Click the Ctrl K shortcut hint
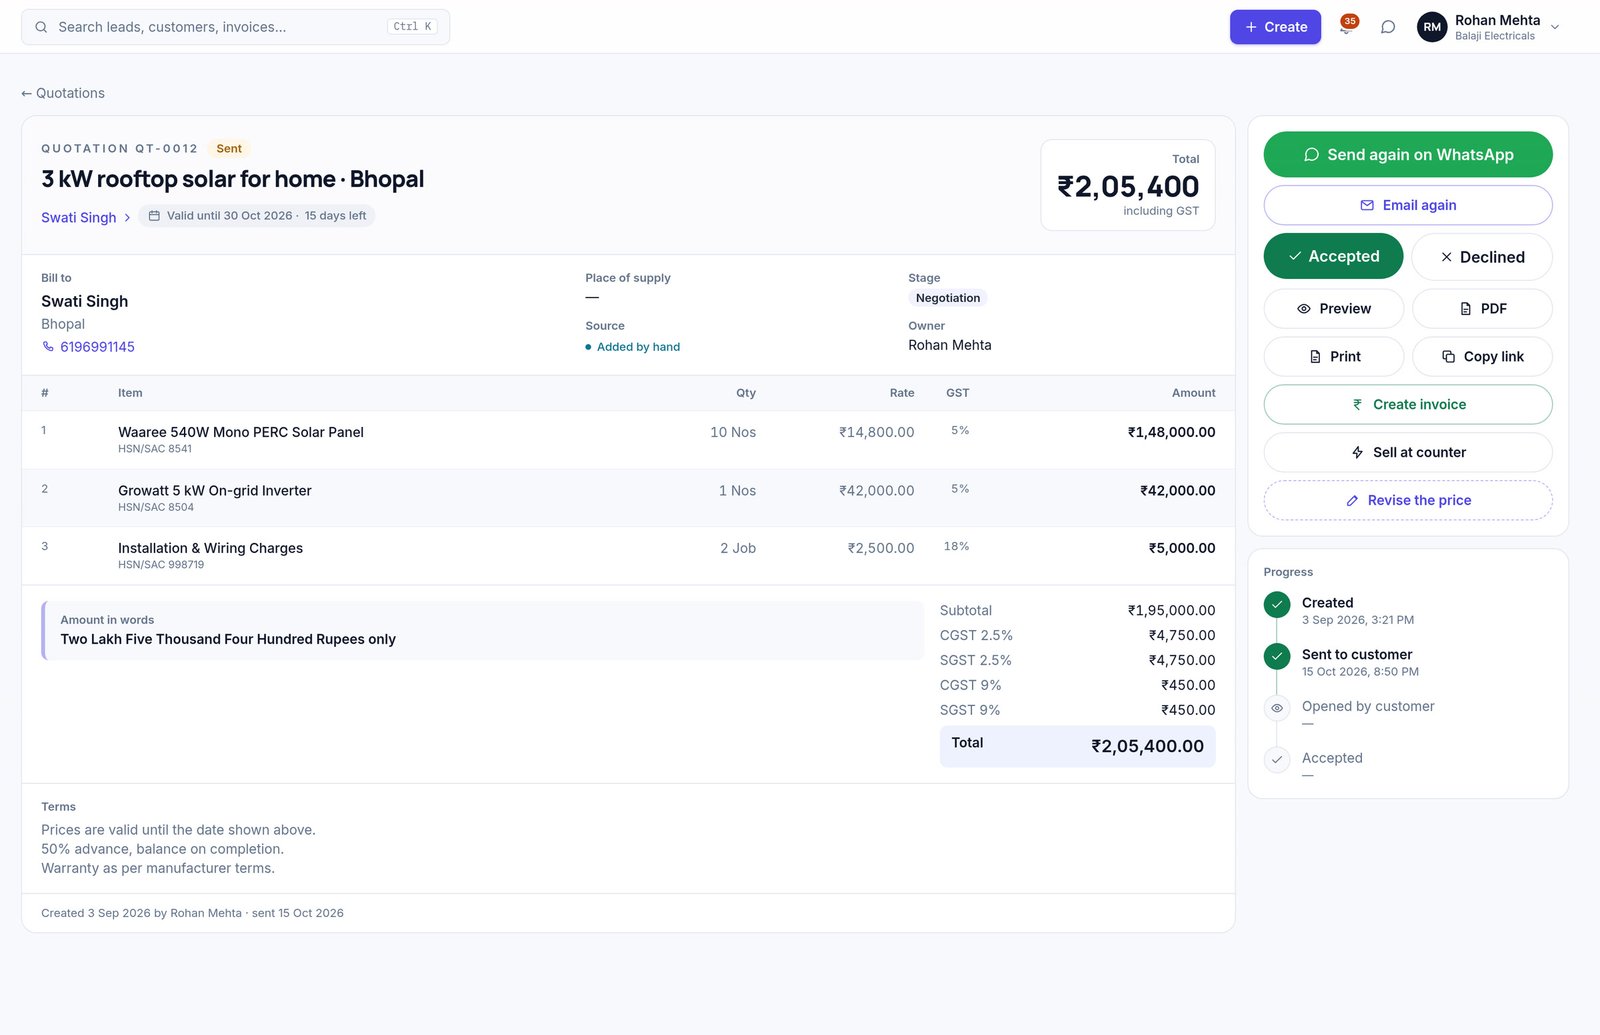Viewport: 1600px width, 1035px height. 412,27
